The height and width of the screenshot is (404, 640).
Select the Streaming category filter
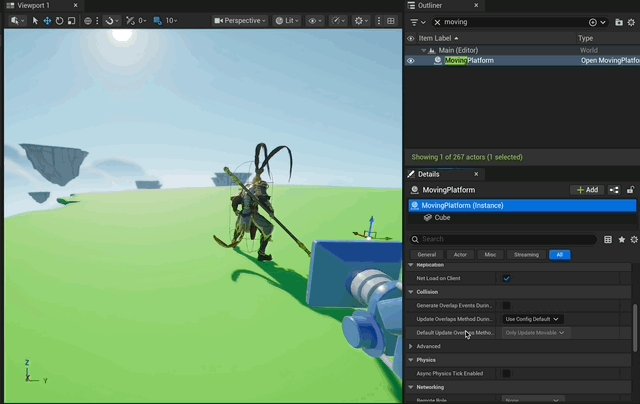[x=526, y=255]
